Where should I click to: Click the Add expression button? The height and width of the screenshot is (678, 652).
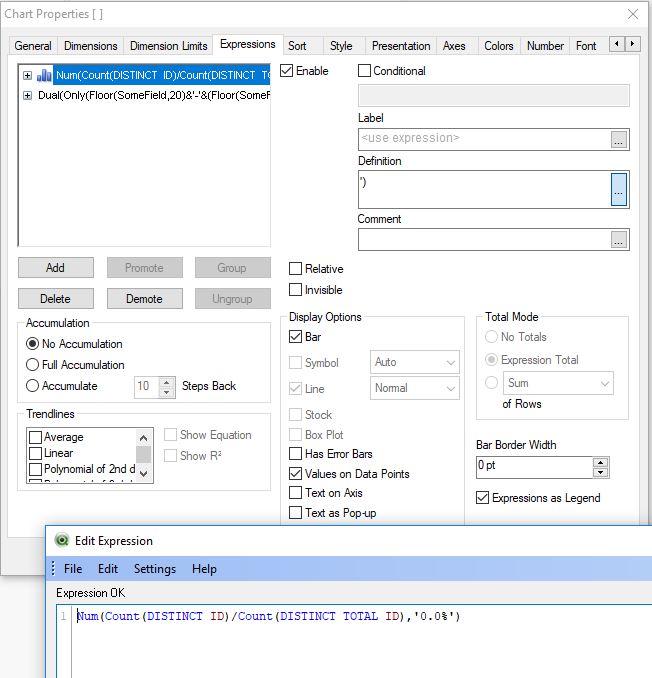(x=55, y=268)
